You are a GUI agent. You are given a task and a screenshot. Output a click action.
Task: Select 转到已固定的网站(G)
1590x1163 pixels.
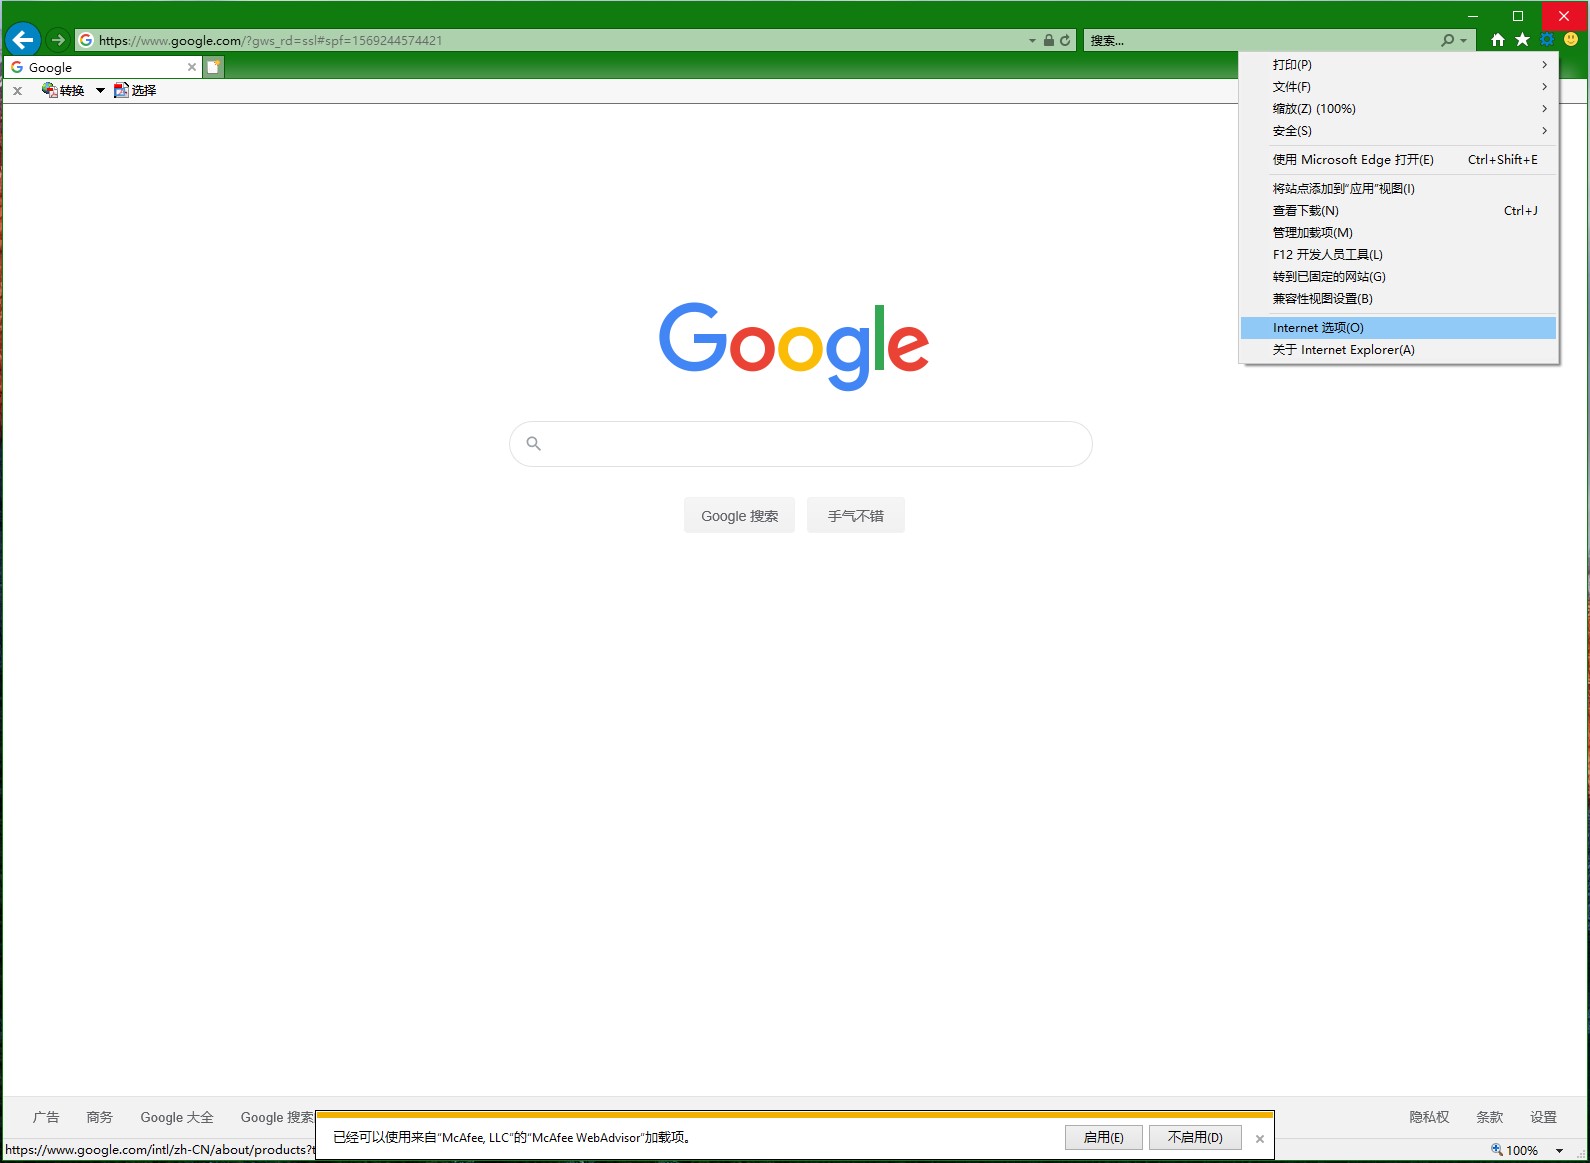coord(1398,277)
